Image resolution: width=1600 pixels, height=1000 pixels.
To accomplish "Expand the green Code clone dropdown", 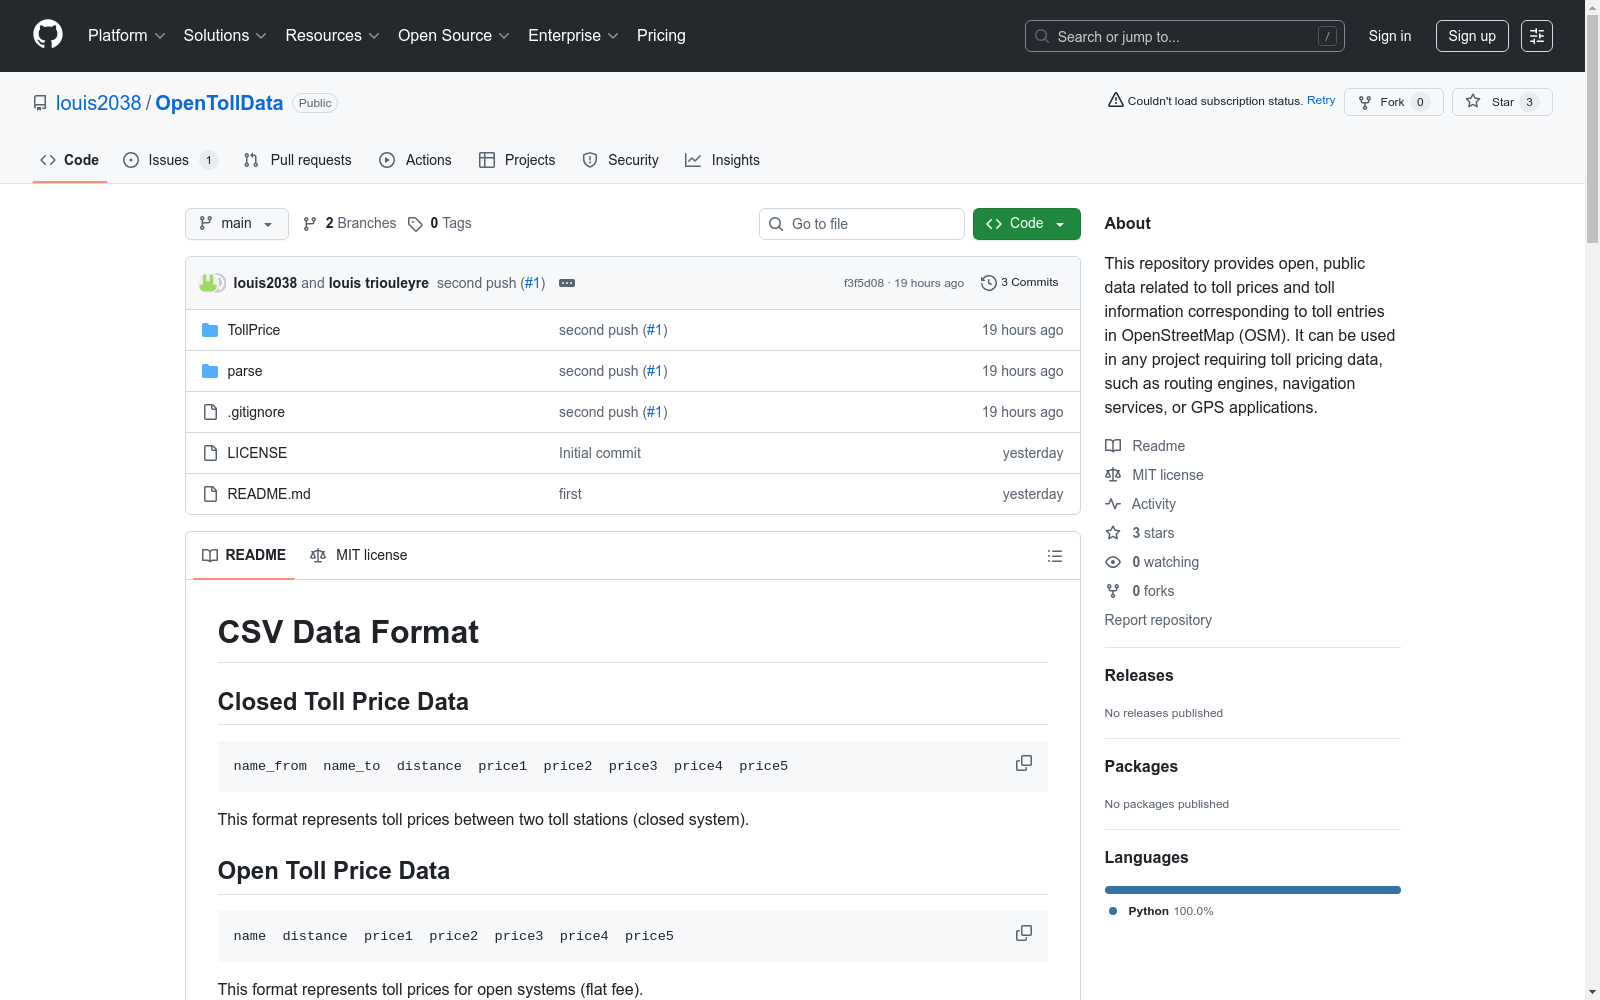I will 1027,224.
